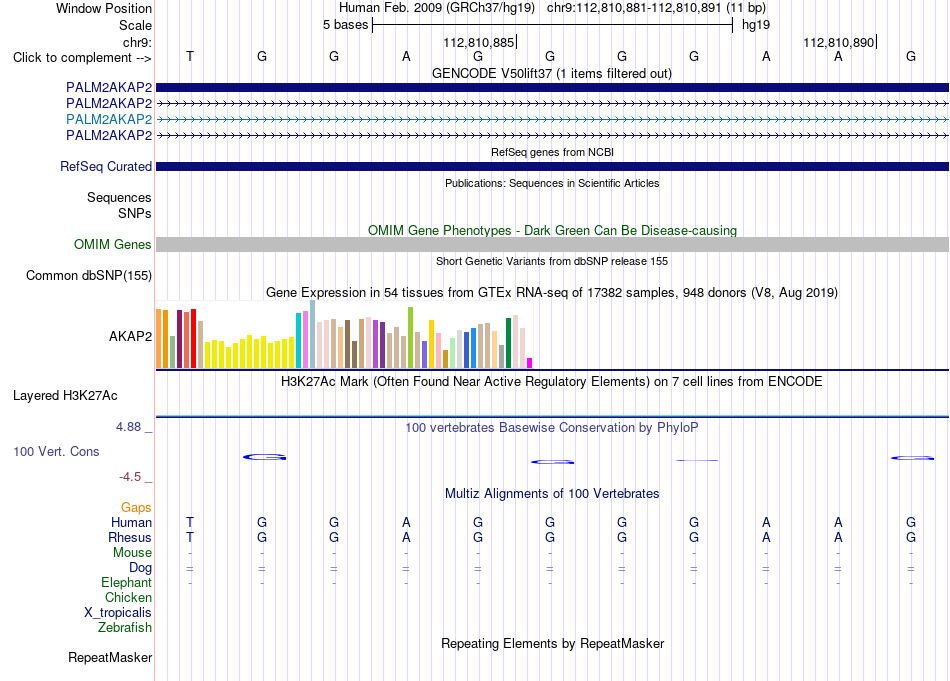Select the Zebrafish species label
This screenshot has width=950, height=681.
pos(125,628)
